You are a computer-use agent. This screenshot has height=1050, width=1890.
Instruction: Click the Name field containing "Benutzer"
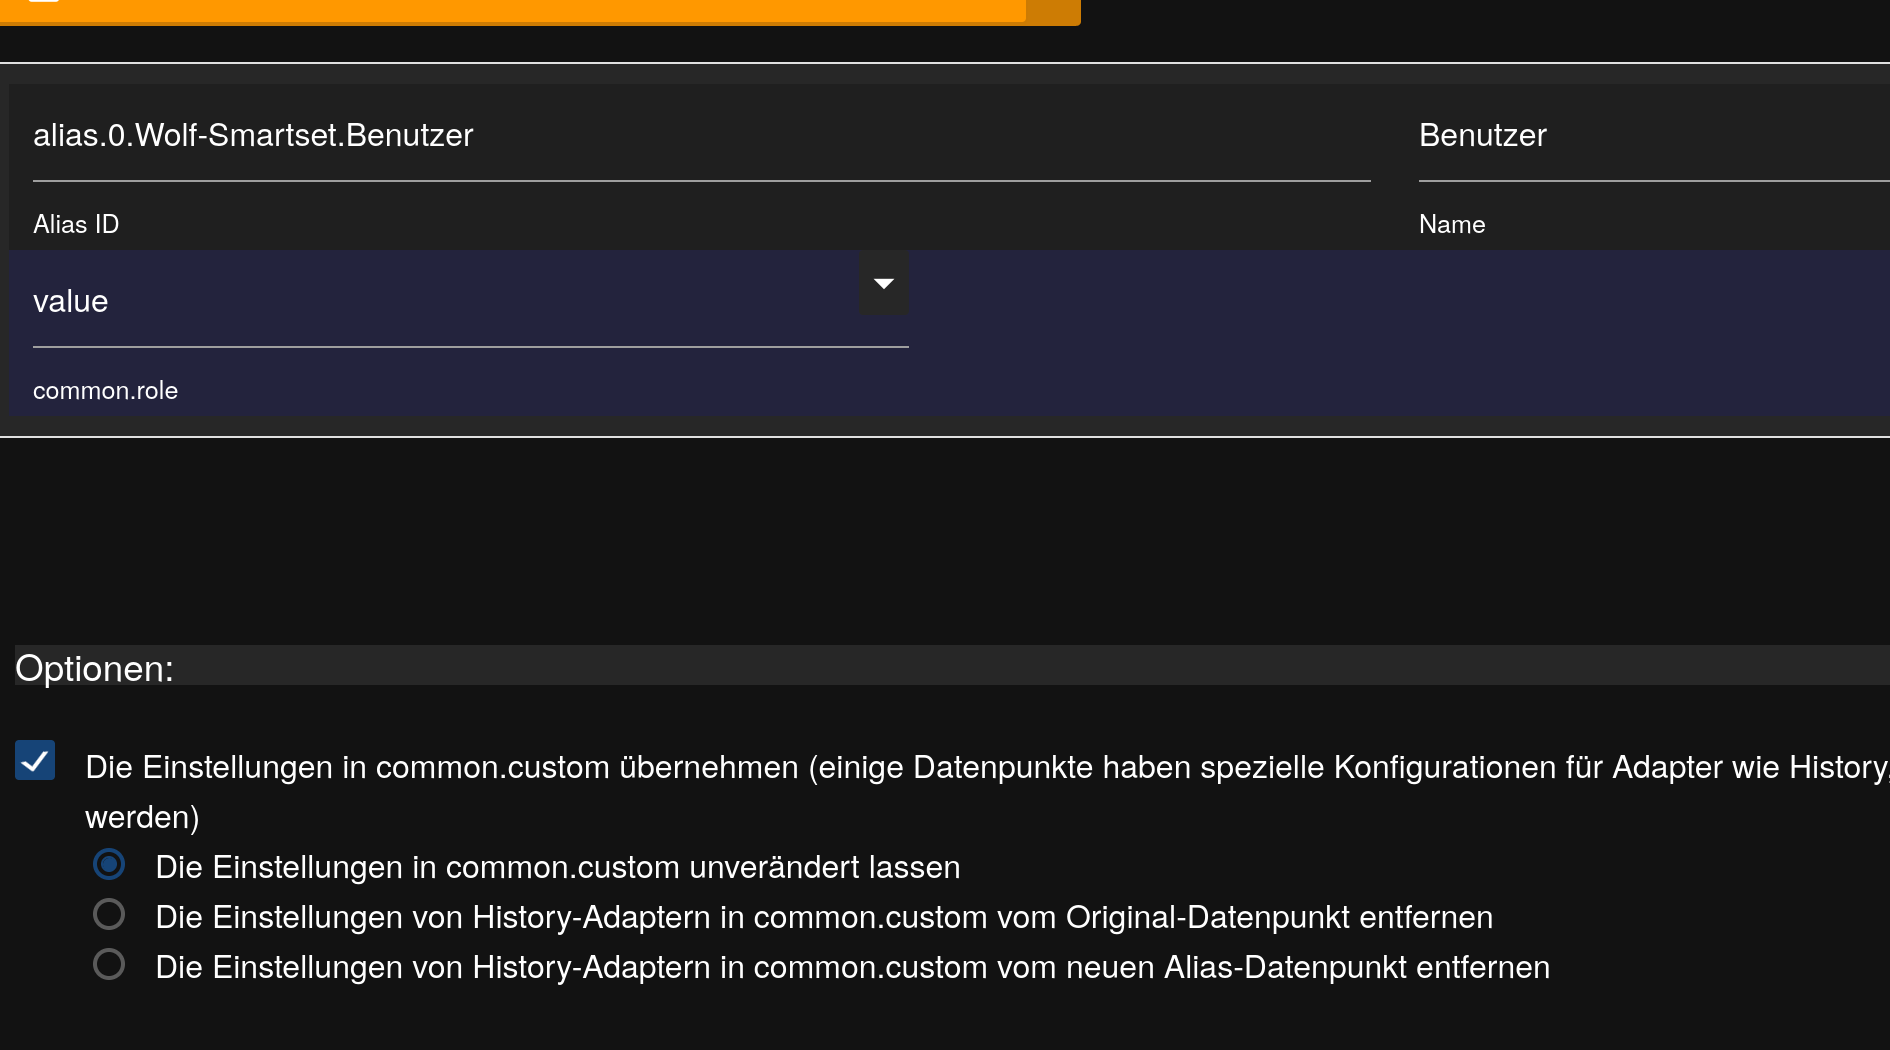(x=1650, y=135)
